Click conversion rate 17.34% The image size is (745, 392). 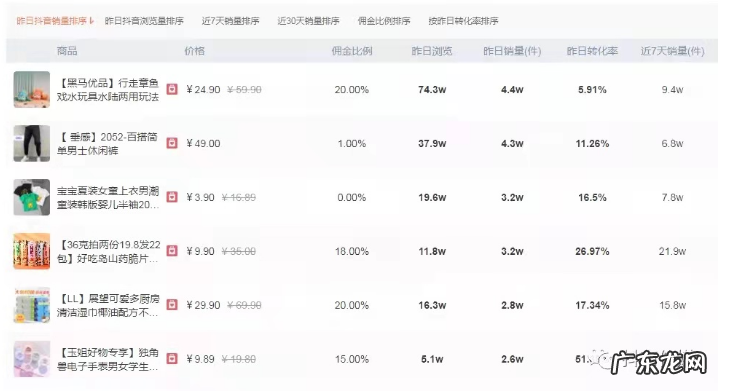coord(592,305)
